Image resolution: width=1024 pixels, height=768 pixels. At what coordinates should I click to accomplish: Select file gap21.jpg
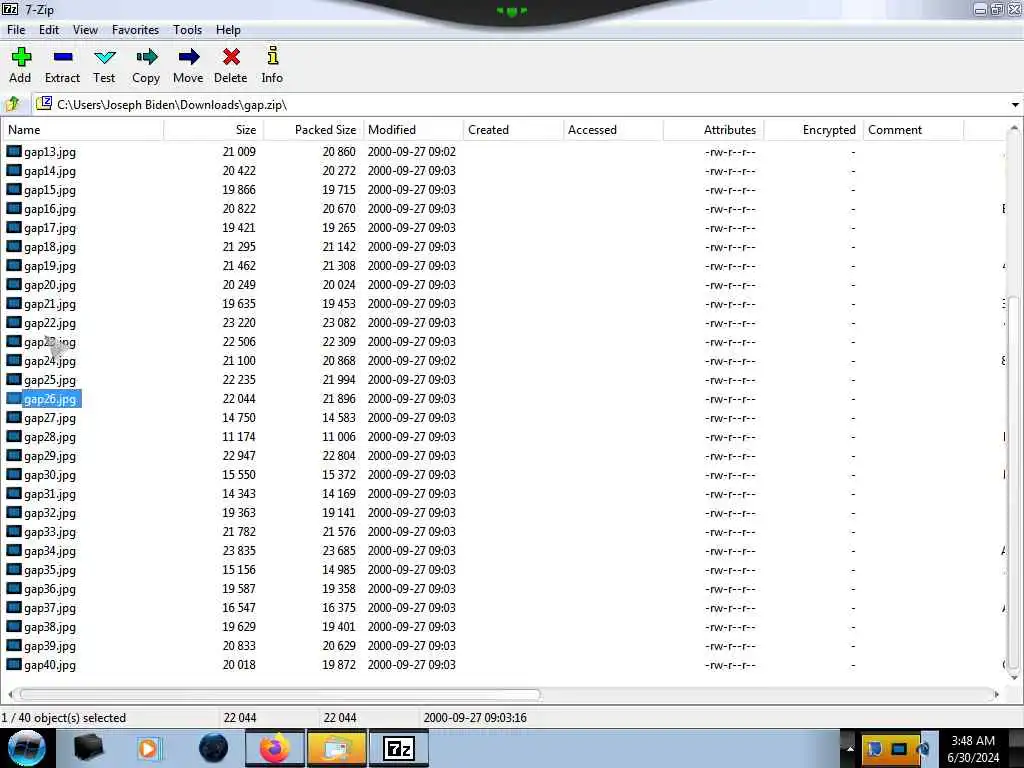(x=50, y=304)
